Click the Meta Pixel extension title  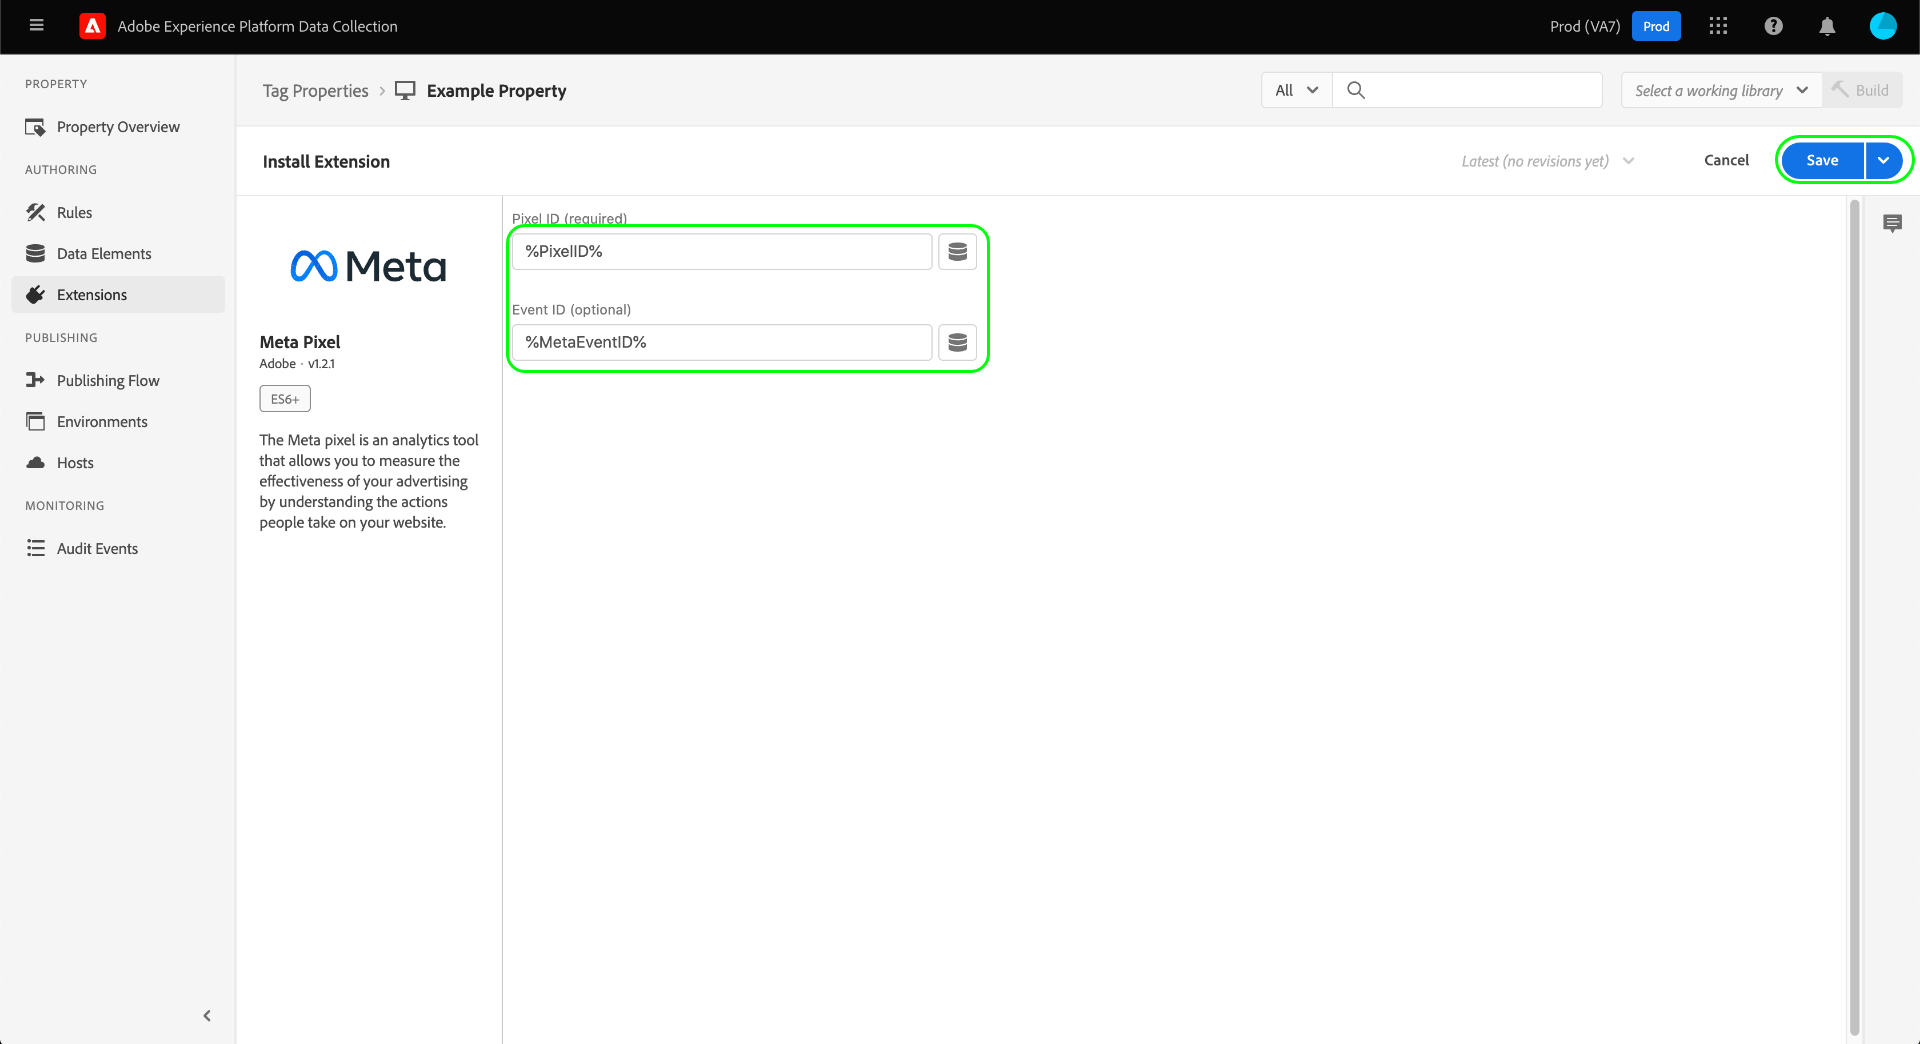point(300,342)
